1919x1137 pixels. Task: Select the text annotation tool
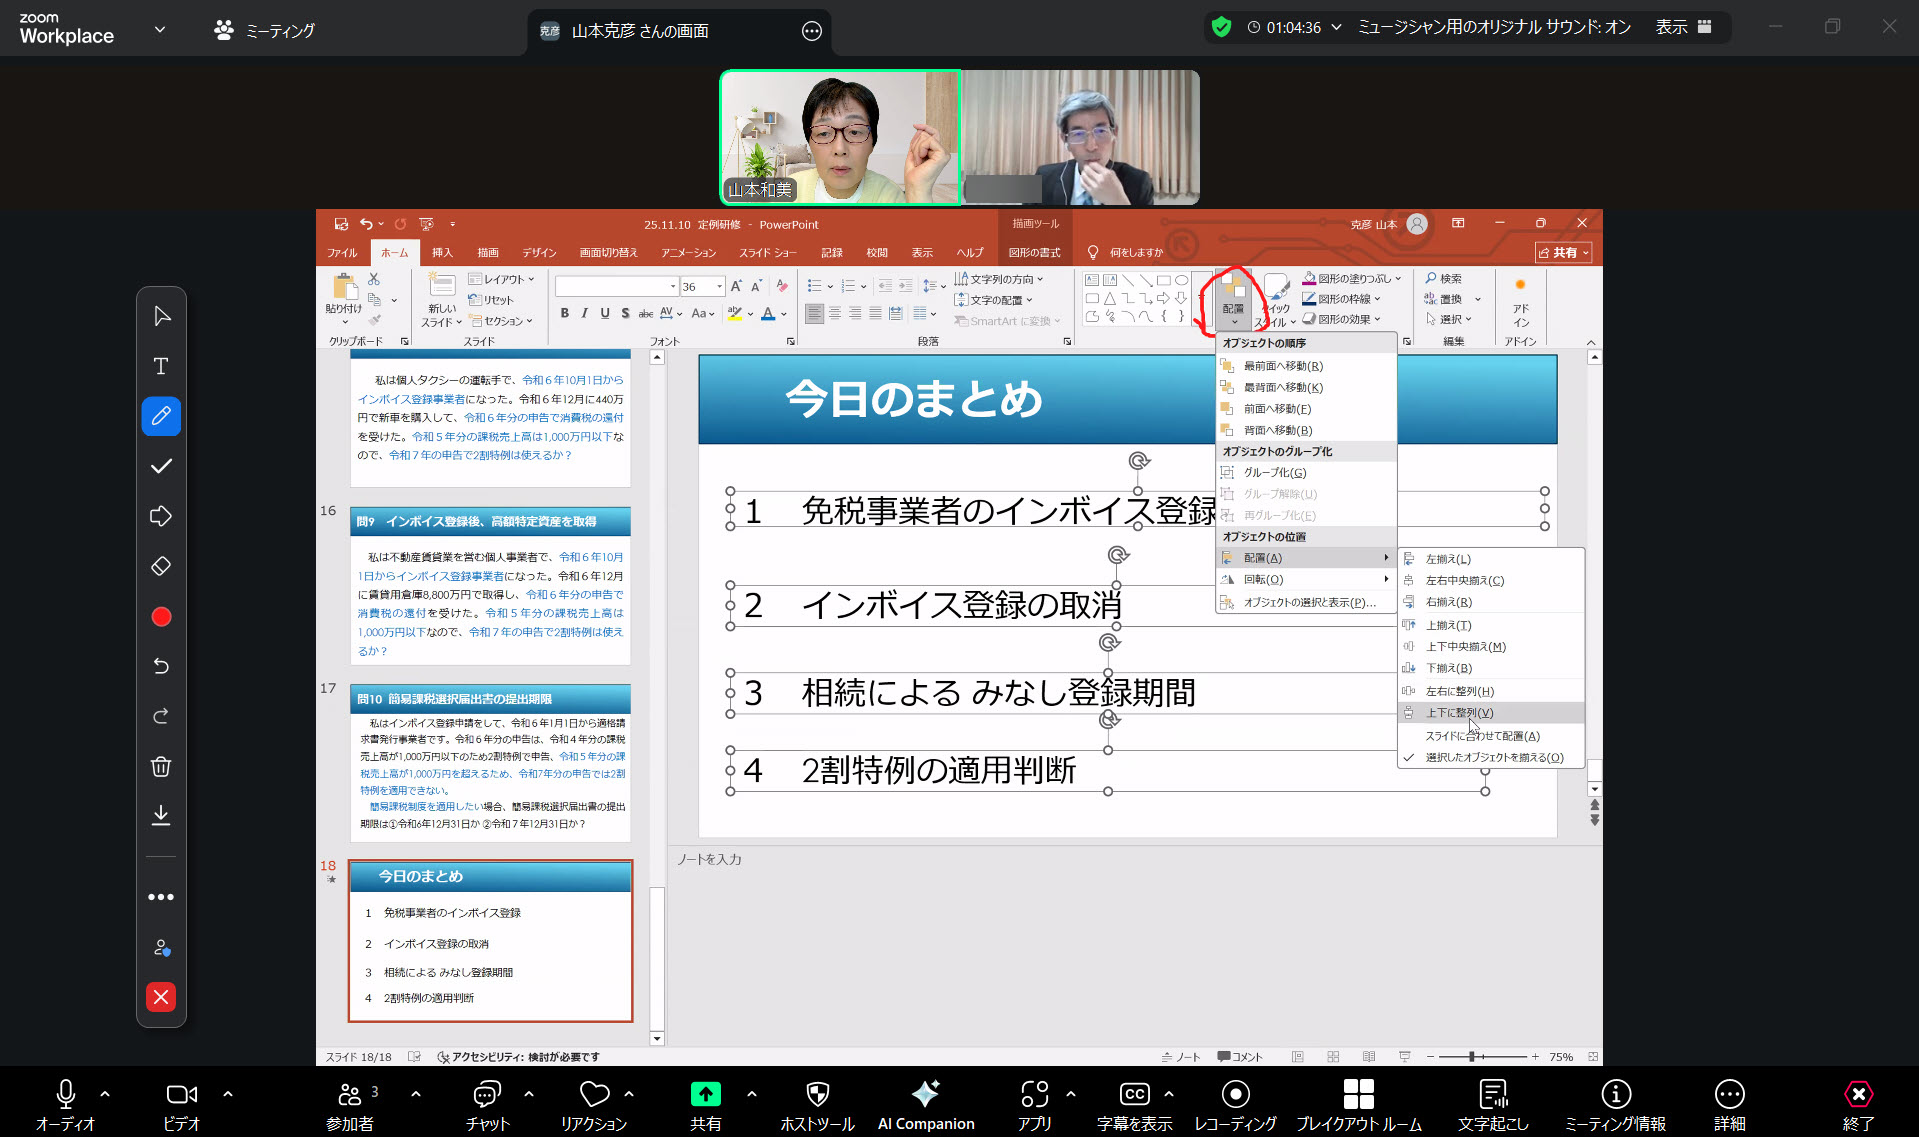[x=161, y=366]
